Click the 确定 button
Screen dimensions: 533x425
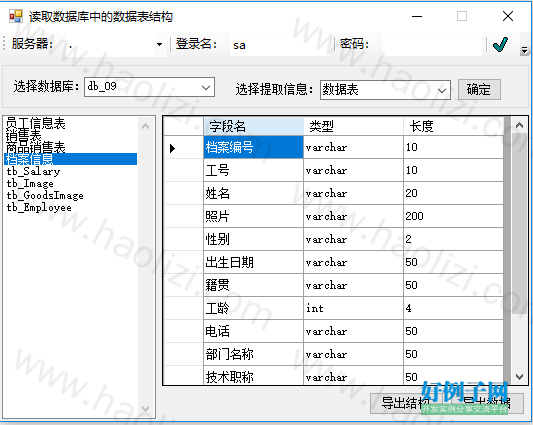(479, 90)
